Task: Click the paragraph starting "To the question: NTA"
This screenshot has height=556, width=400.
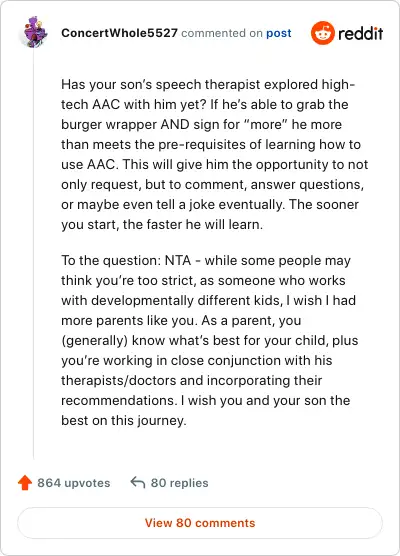Action: [210, 340]
